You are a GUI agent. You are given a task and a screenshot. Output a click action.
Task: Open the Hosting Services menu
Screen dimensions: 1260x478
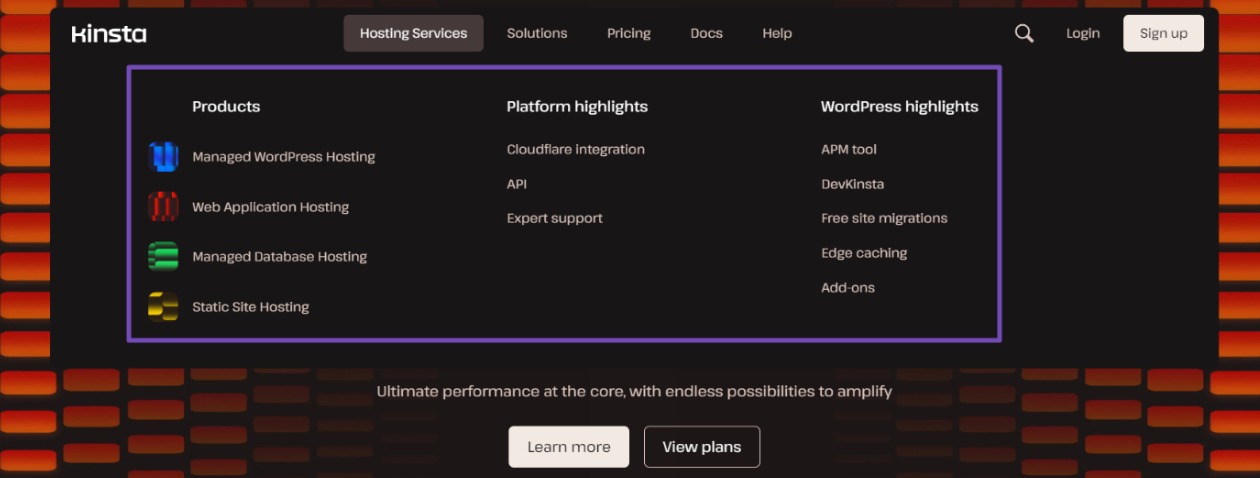pos(413,33)
